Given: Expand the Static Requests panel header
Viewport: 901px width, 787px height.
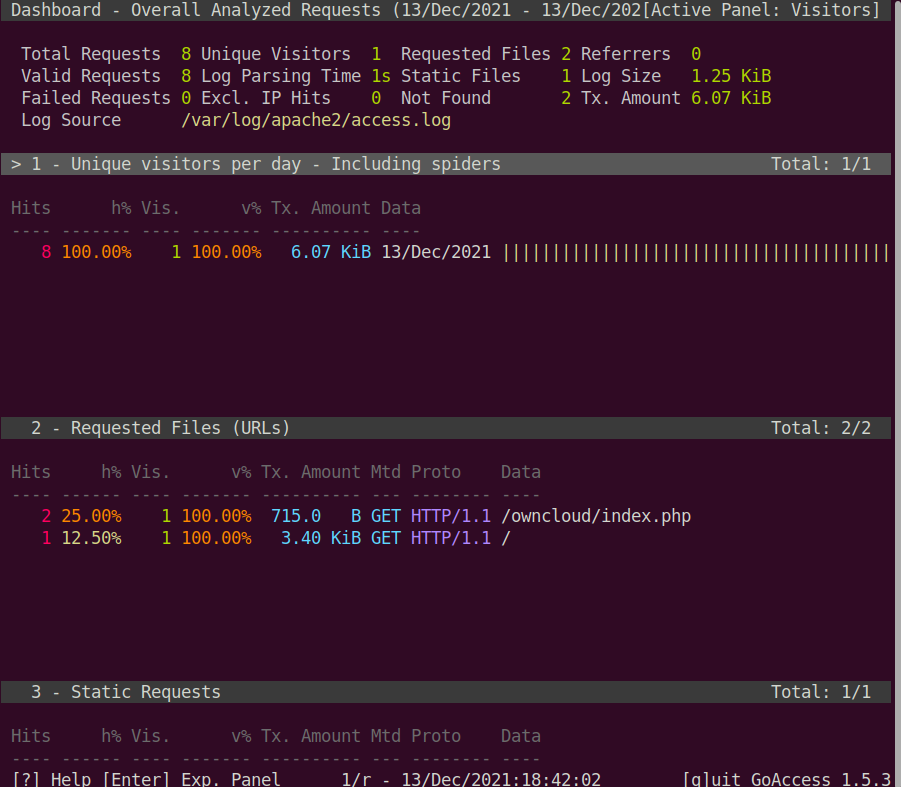Looking at the screenshot, I should tap(445, 692).
